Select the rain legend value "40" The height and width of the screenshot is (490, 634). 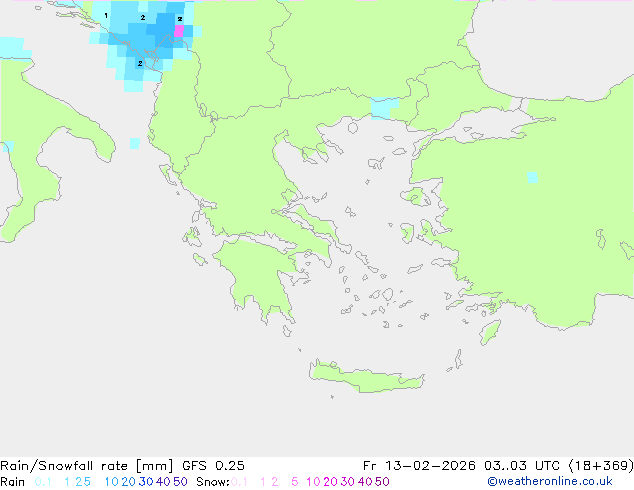coord(163,482)
